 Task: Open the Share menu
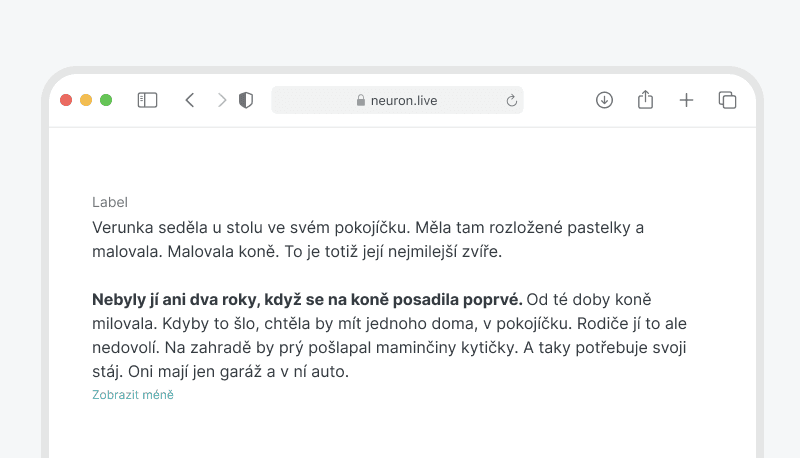pos(645,99)
